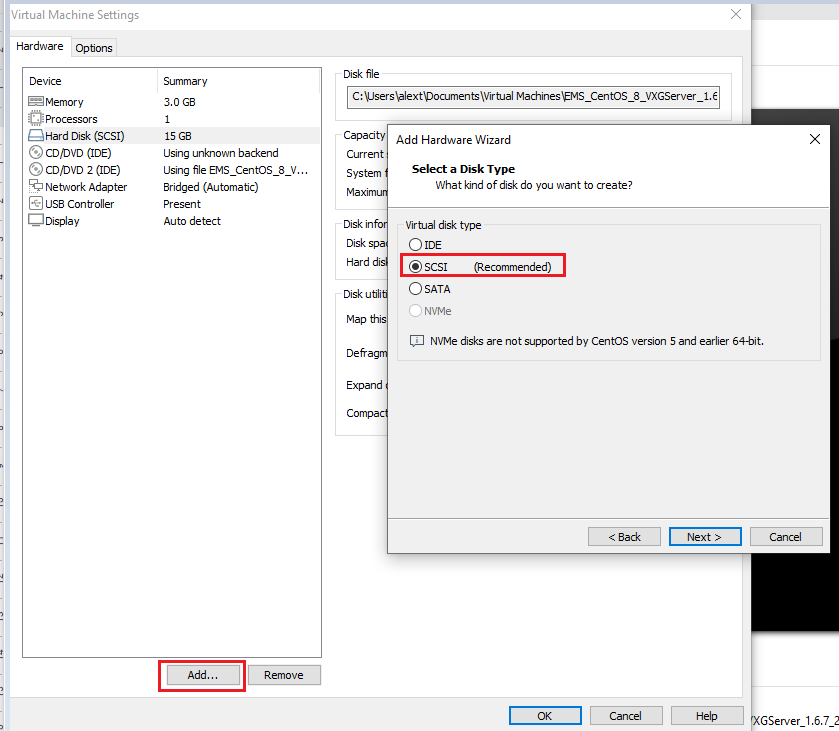This screenshot has width=839, height=731.
Task: Cancel the Add Hardware Wizard
Action: tap(785, 537)
